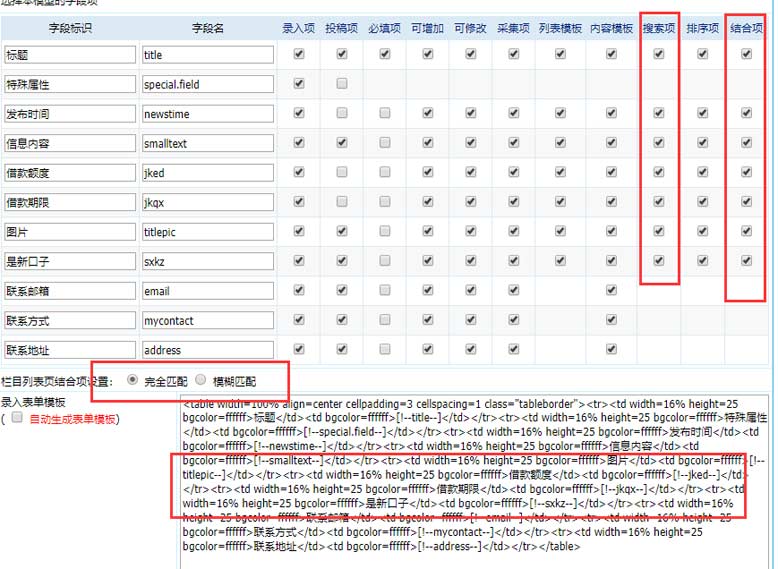Select the 完全匹配 radio button
The image size is (778, 569).
click(132, 380)
